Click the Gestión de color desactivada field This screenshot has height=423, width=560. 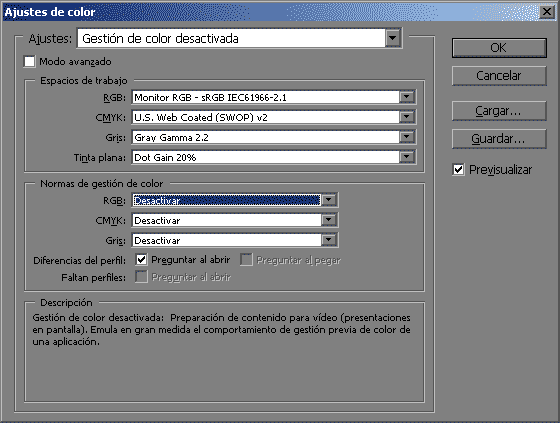coord(231,38)
